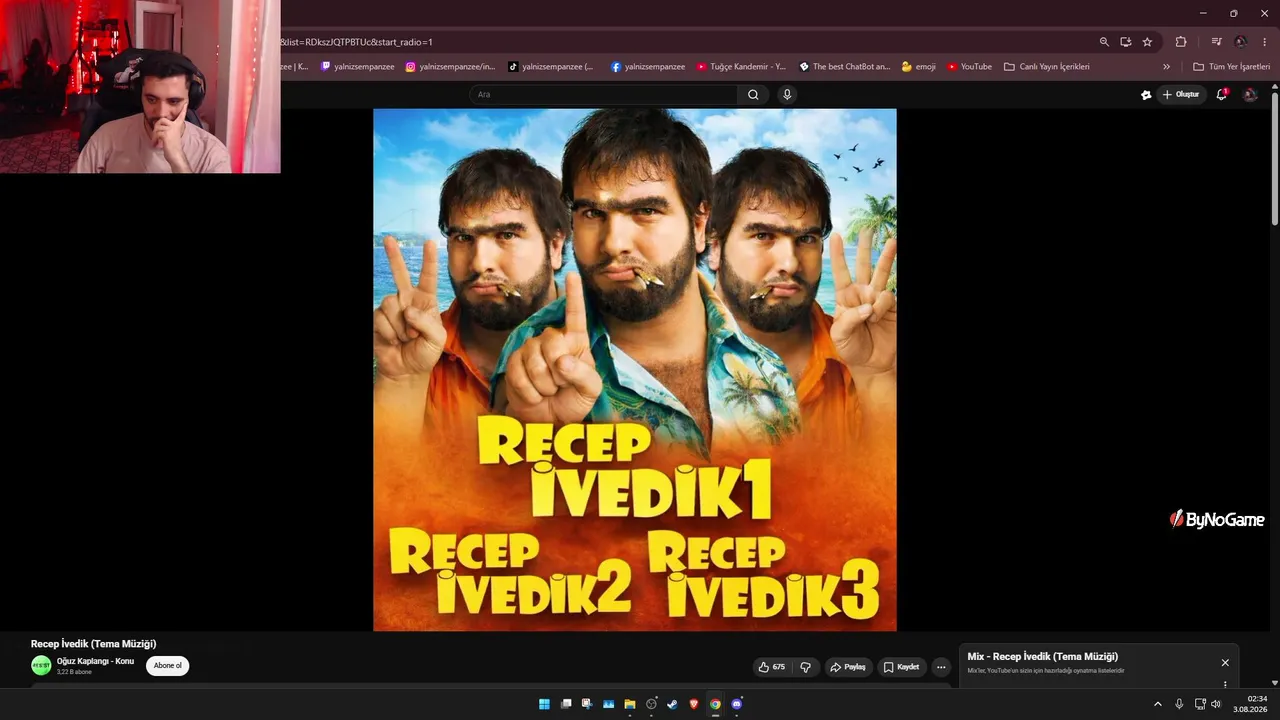This screenshot has width=1280, height=720.
Task: Open the YouTube bookmark
Action: point(969,67)
